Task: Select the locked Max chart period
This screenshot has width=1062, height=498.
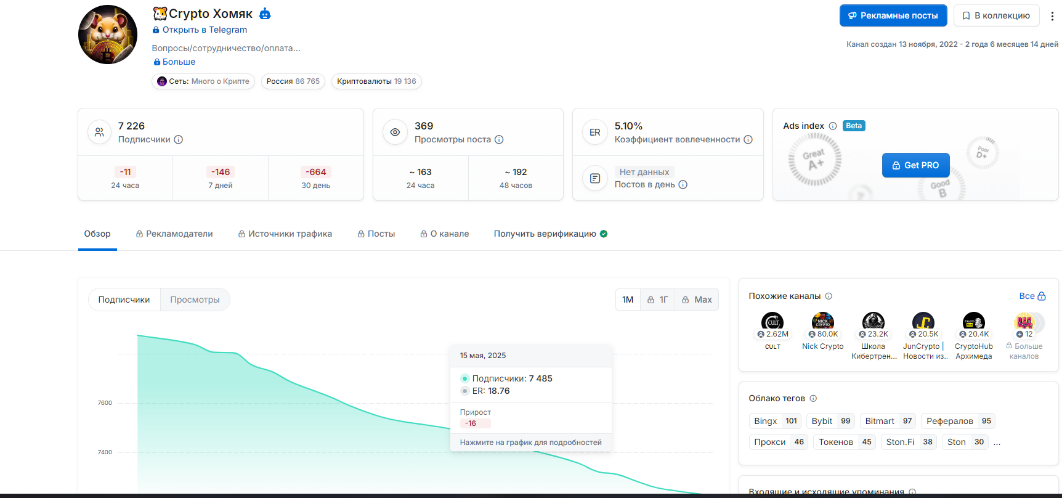Action: 697,299
